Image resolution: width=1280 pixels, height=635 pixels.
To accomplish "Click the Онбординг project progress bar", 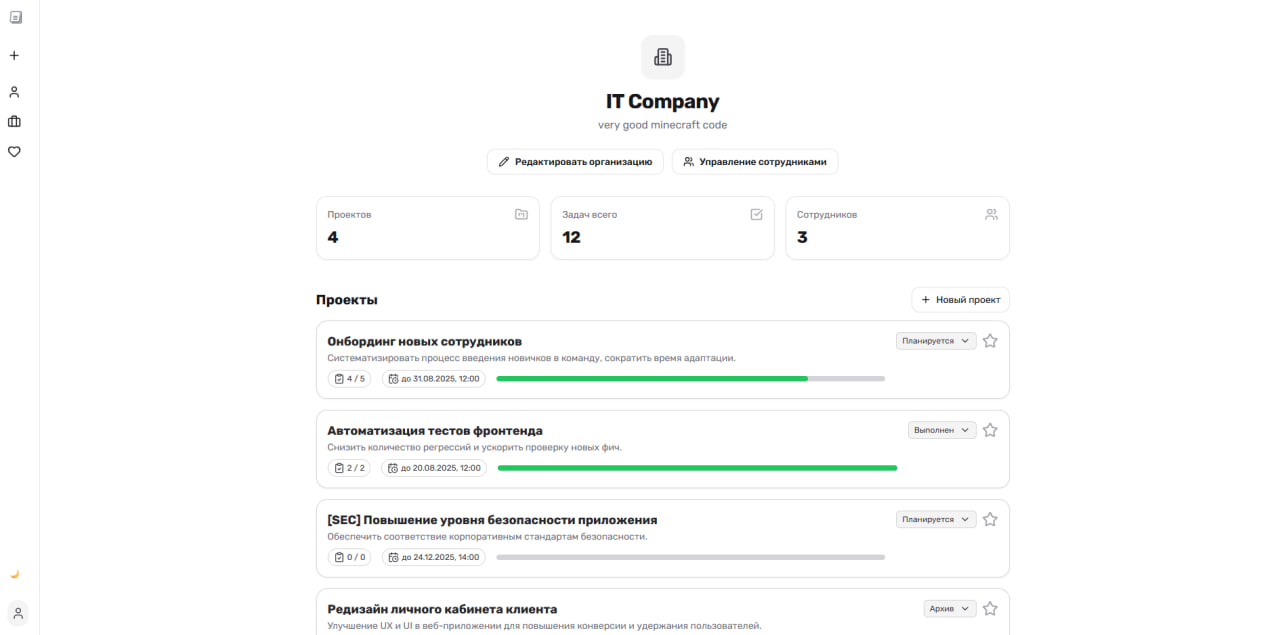I will pyautogui.click(x=690, y=379).
